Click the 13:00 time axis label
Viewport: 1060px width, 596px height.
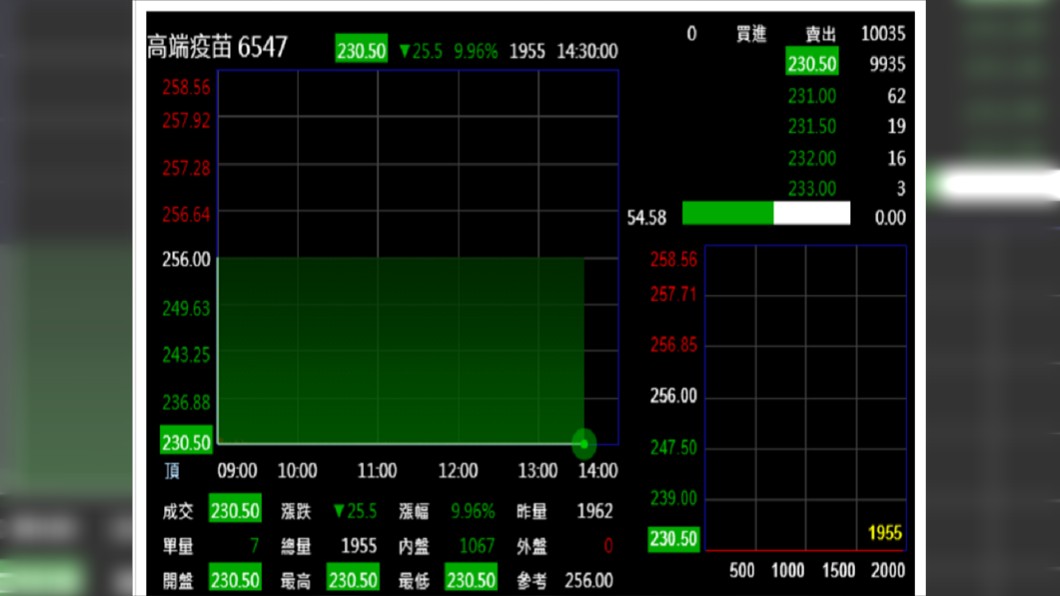pyautogui.click(x=537, y=470)
